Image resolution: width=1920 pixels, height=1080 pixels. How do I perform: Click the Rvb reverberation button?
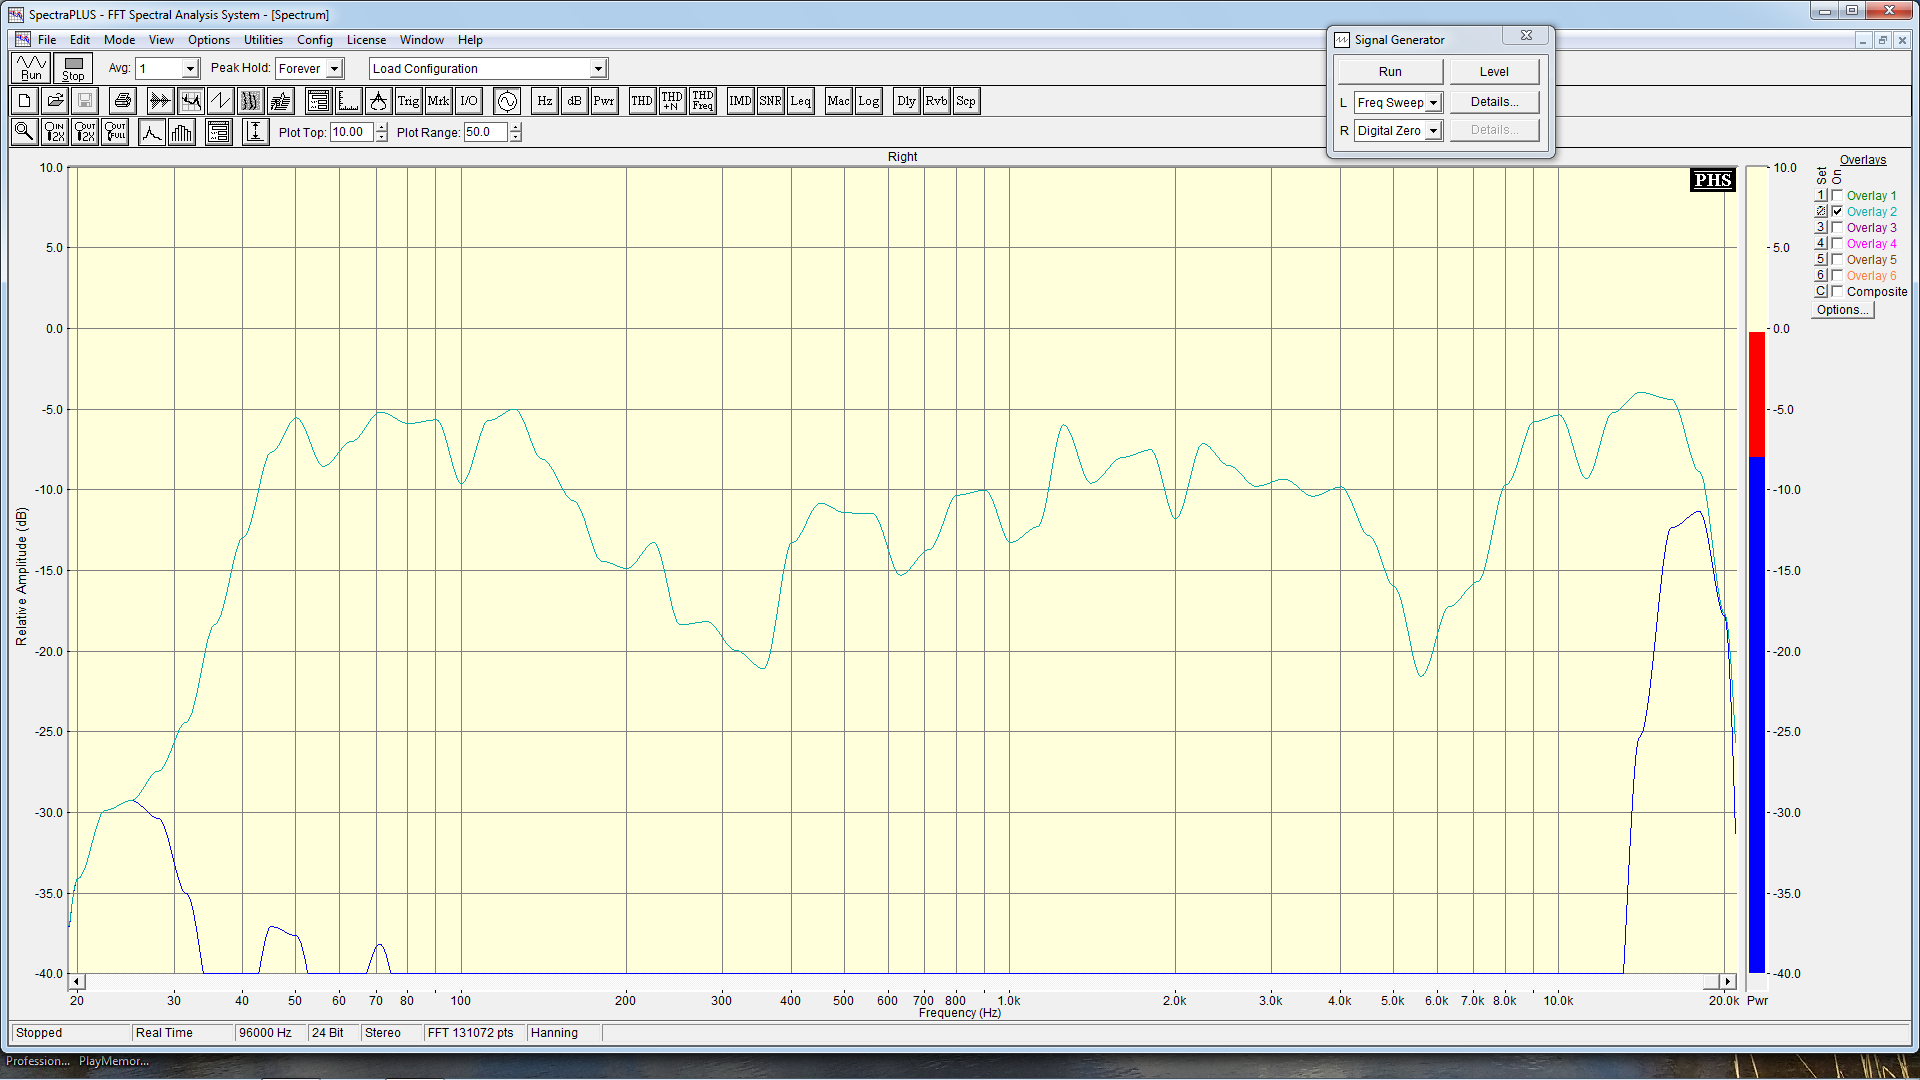pyautogui.click(x=936, y=101)
